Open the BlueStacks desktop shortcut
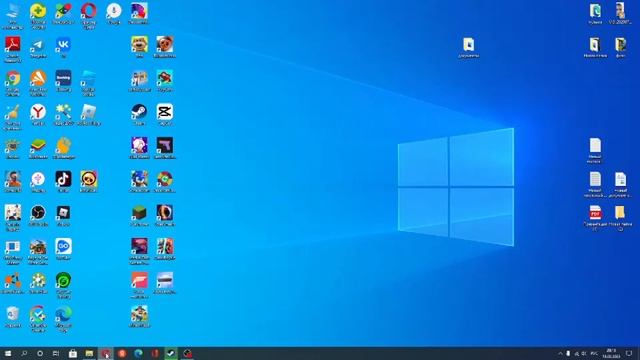The image size is (640, 360). coord(38,148)
